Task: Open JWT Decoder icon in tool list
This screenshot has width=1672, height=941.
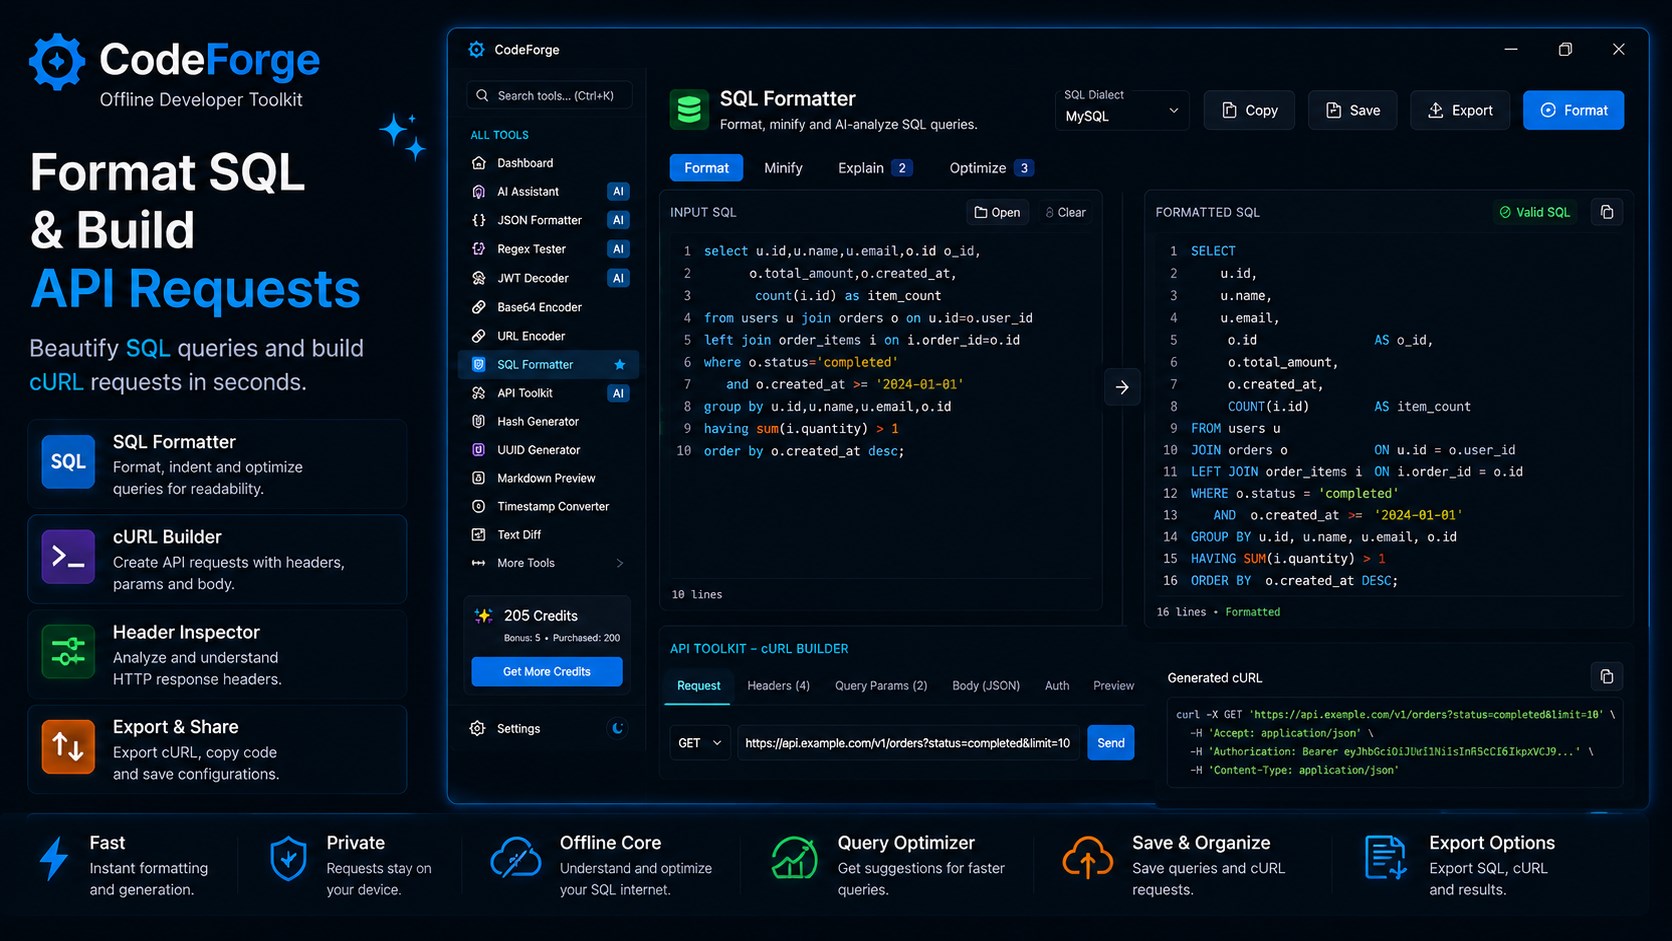Action: [479, 278]
